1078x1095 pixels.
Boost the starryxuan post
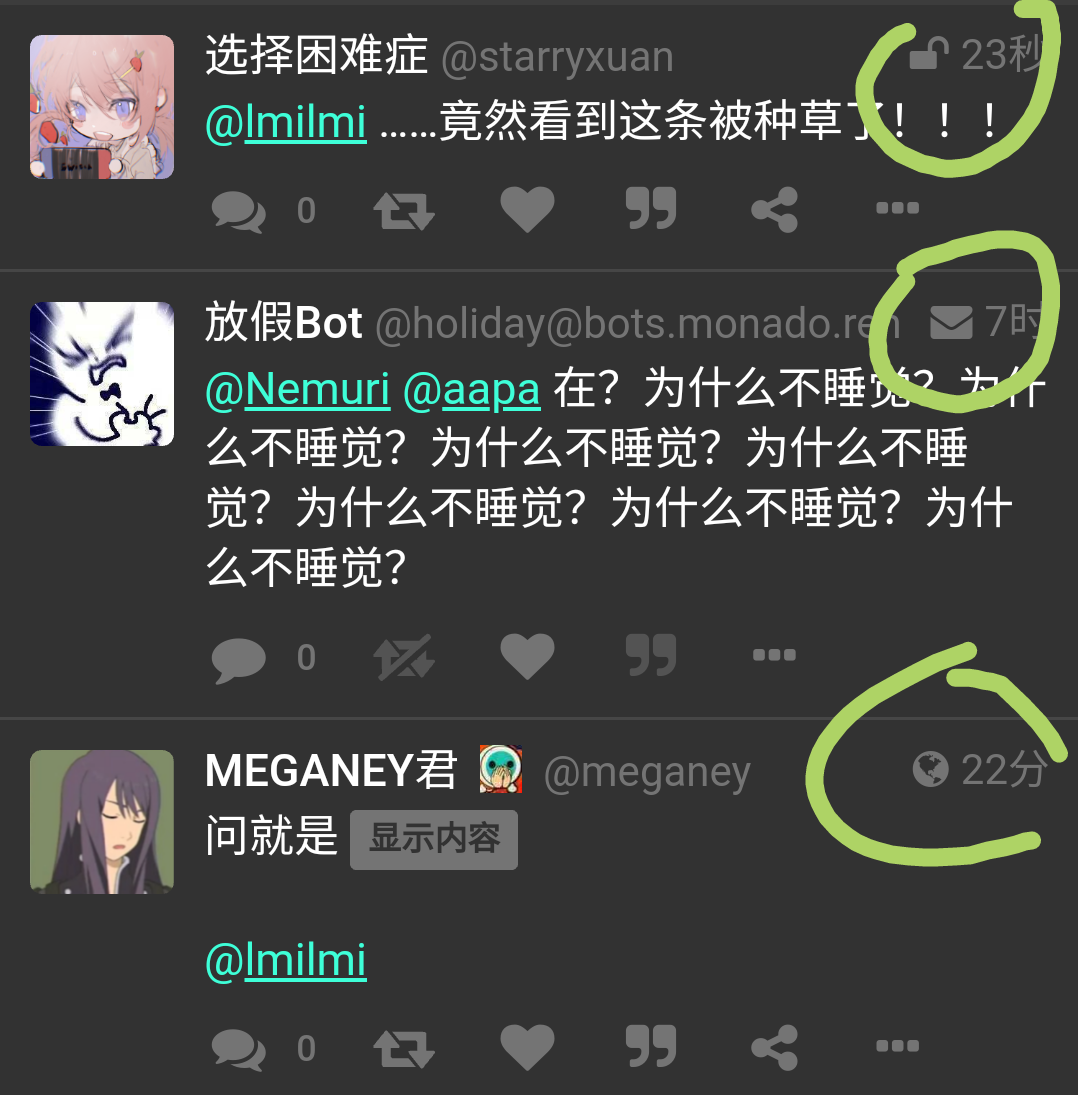coord(404,210)
